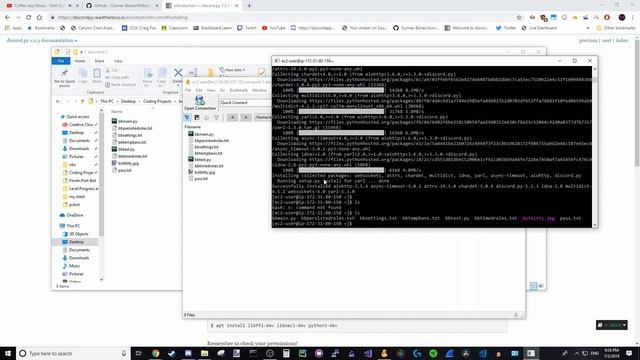This screenshot has width=640, height=360.
Task: Click Cyberduck navigate back arrow button
Action: [232, 118]
